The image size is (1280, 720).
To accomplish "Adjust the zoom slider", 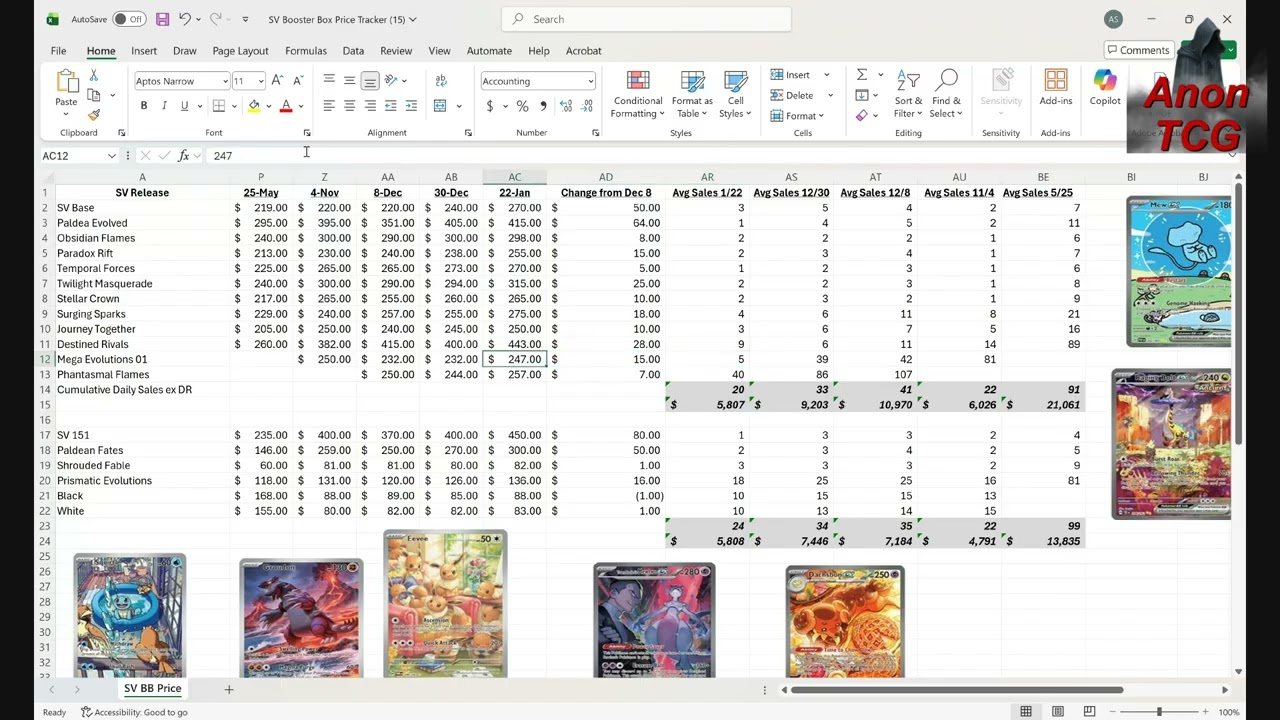I will click(x=1159, y=712).
